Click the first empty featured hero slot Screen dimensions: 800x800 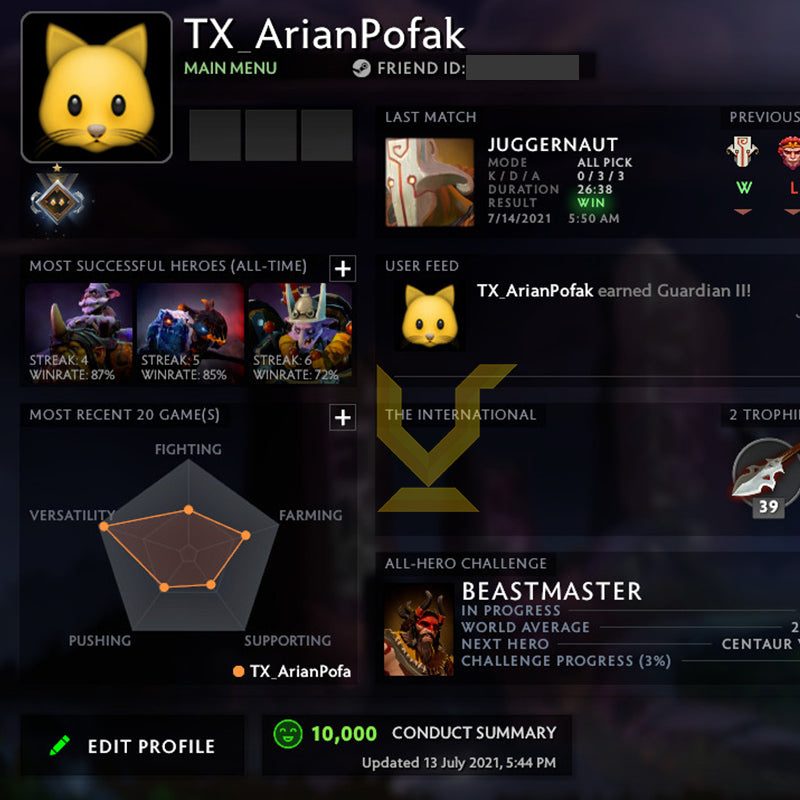coord(215,135)
